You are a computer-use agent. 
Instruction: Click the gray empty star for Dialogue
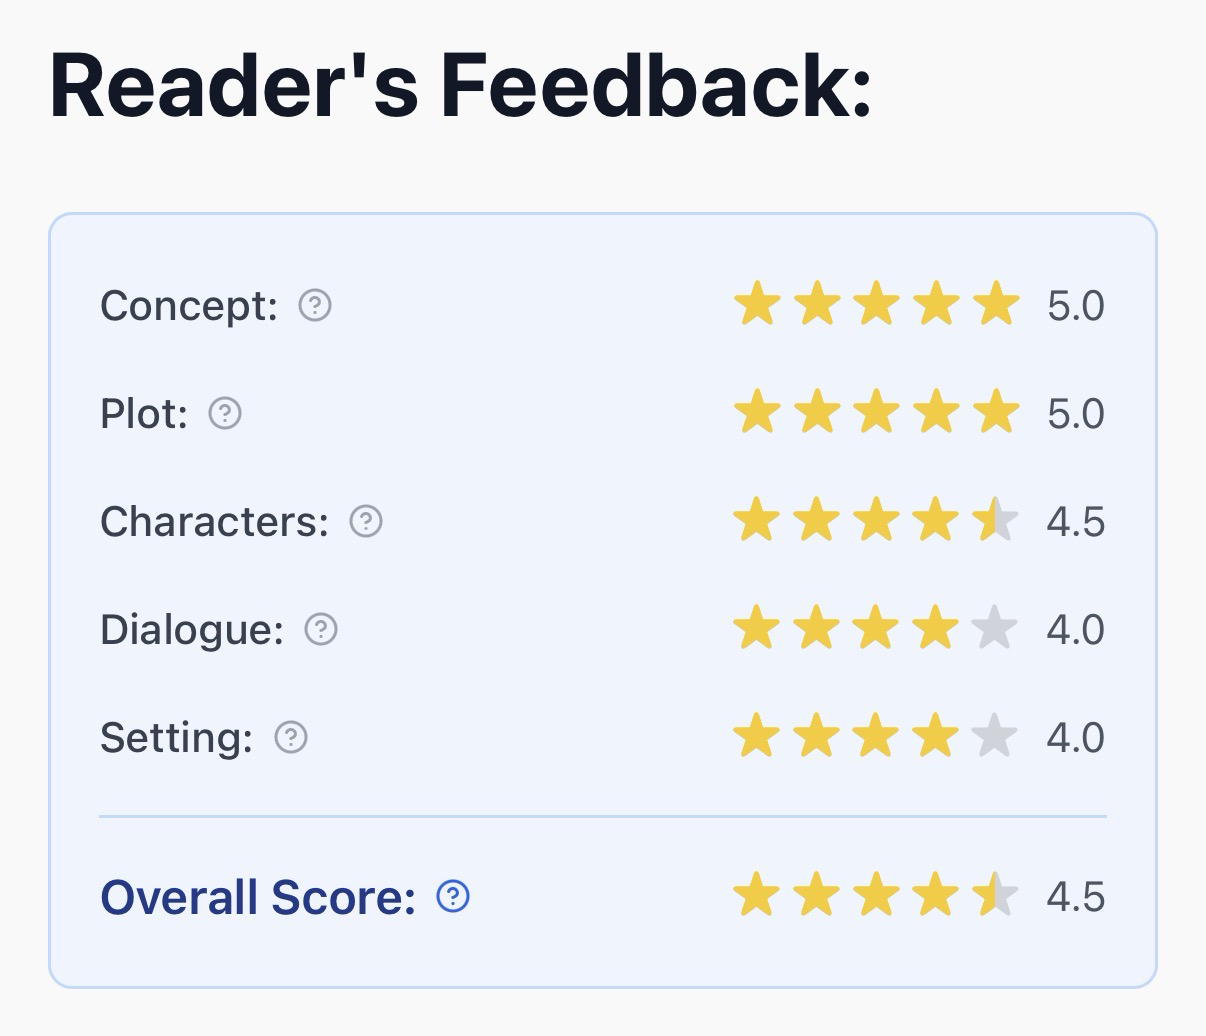pyautogui.click(x=996, y=628)
